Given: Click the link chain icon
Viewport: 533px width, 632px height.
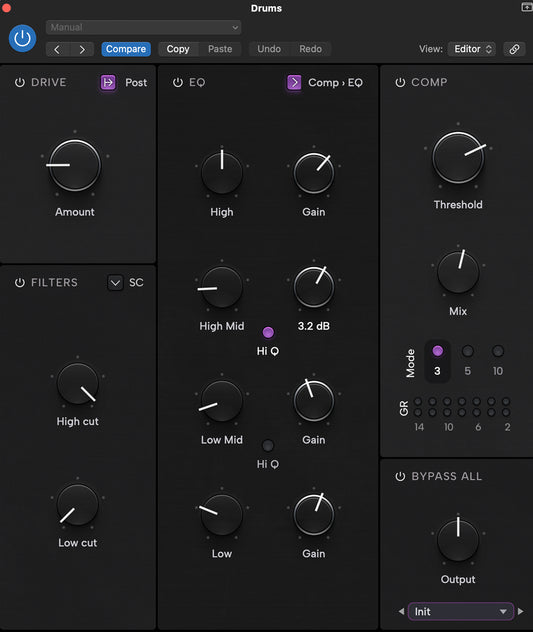Looking at the screenshot, I should pyautogui.click(x=514, y=49).
